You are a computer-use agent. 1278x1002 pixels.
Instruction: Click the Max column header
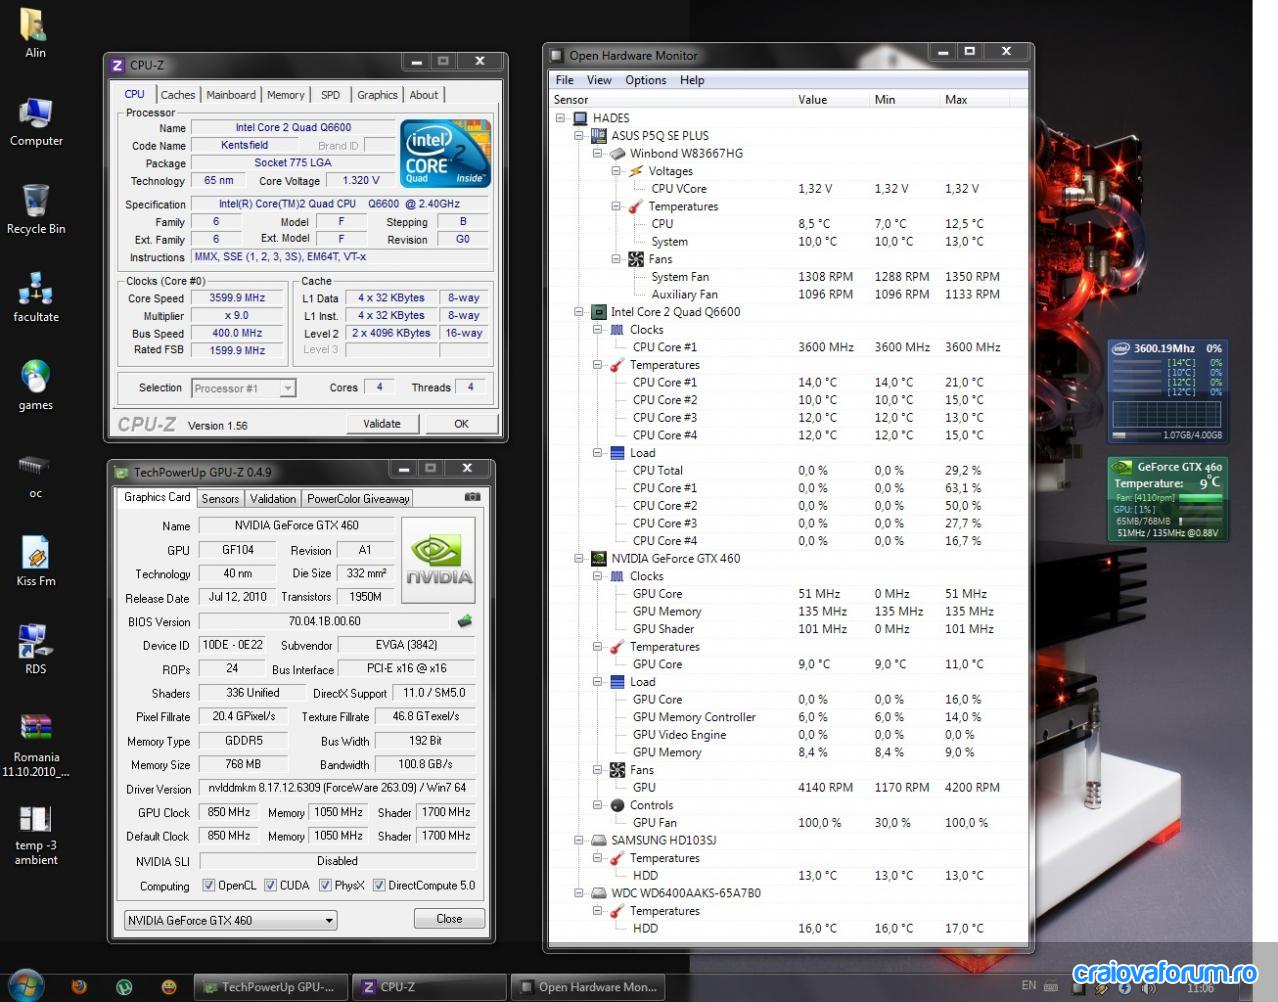point(975,100)
